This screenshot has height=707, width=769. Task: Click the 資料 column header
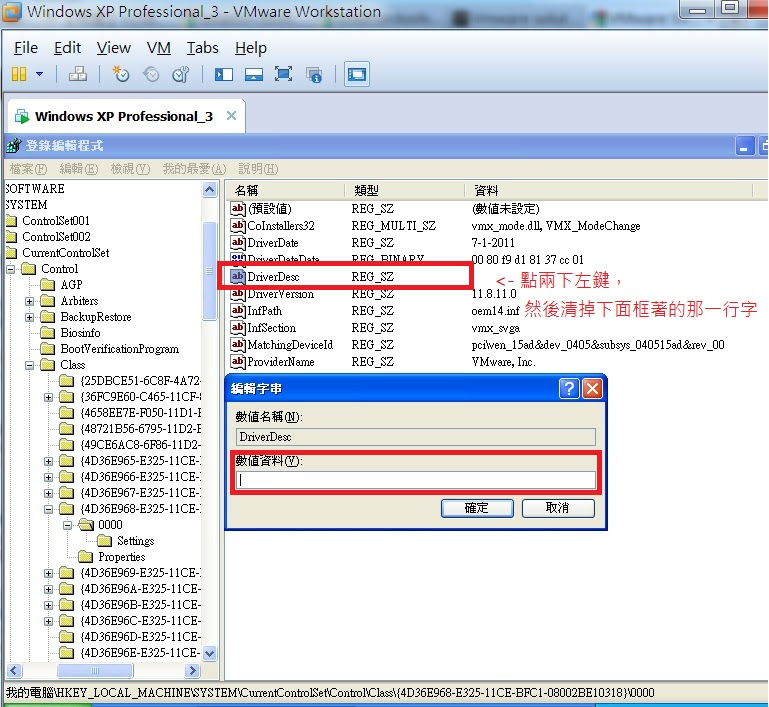point(609,190)
